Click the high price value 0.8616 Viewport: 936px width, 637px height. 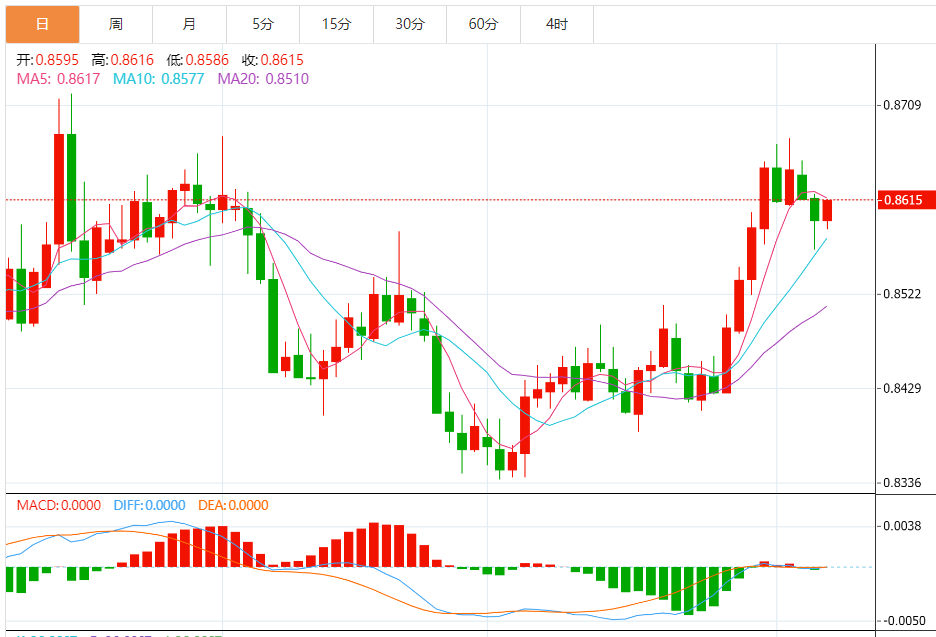pos(132,60)
